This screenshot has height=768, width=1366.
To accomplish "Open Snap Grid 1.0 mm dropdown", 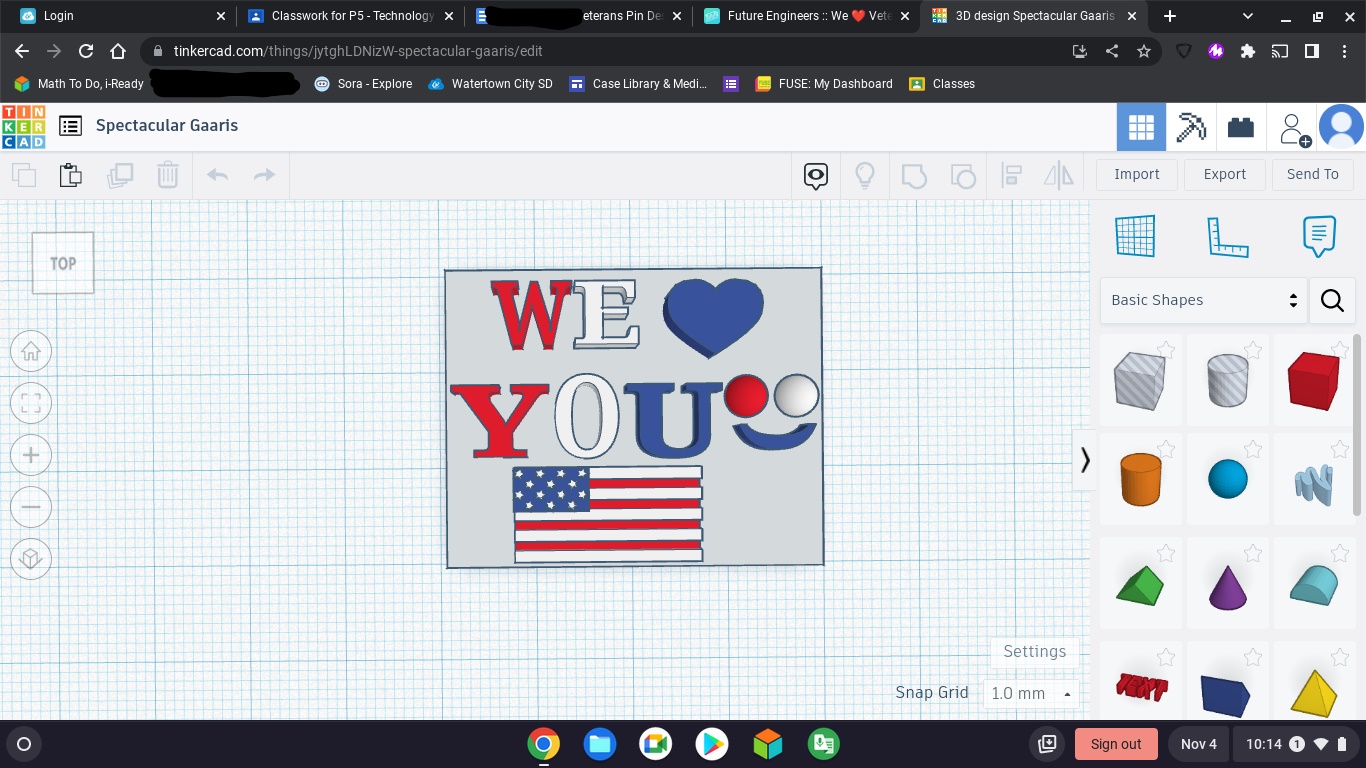I will [x=1031, y=693].
